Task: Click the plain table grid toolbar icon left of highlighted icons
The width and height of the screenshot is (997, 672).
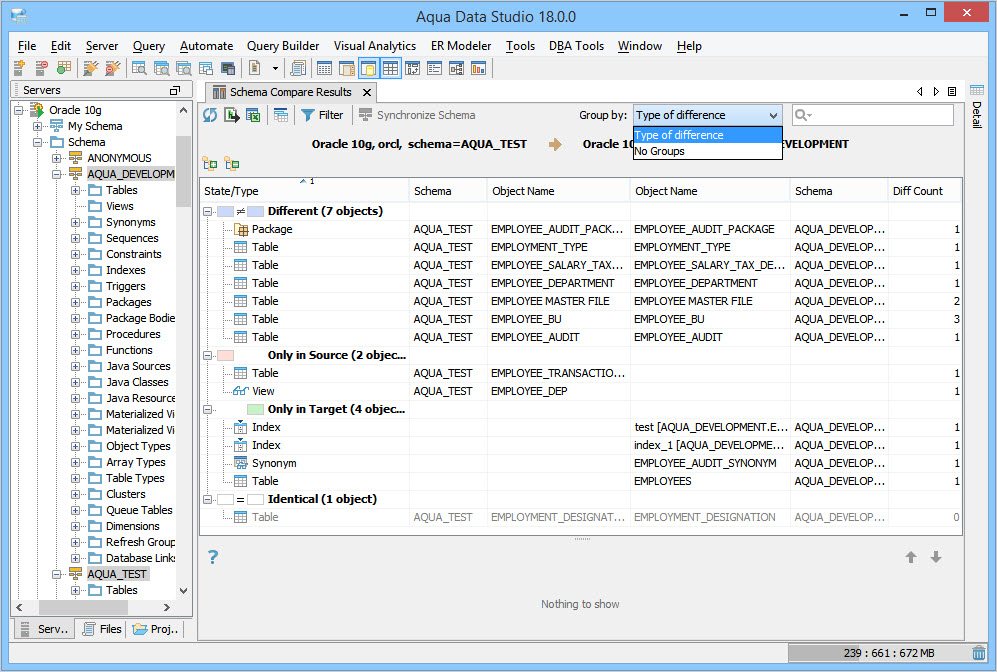Action: pyautogui.click(x=324, y=67)
